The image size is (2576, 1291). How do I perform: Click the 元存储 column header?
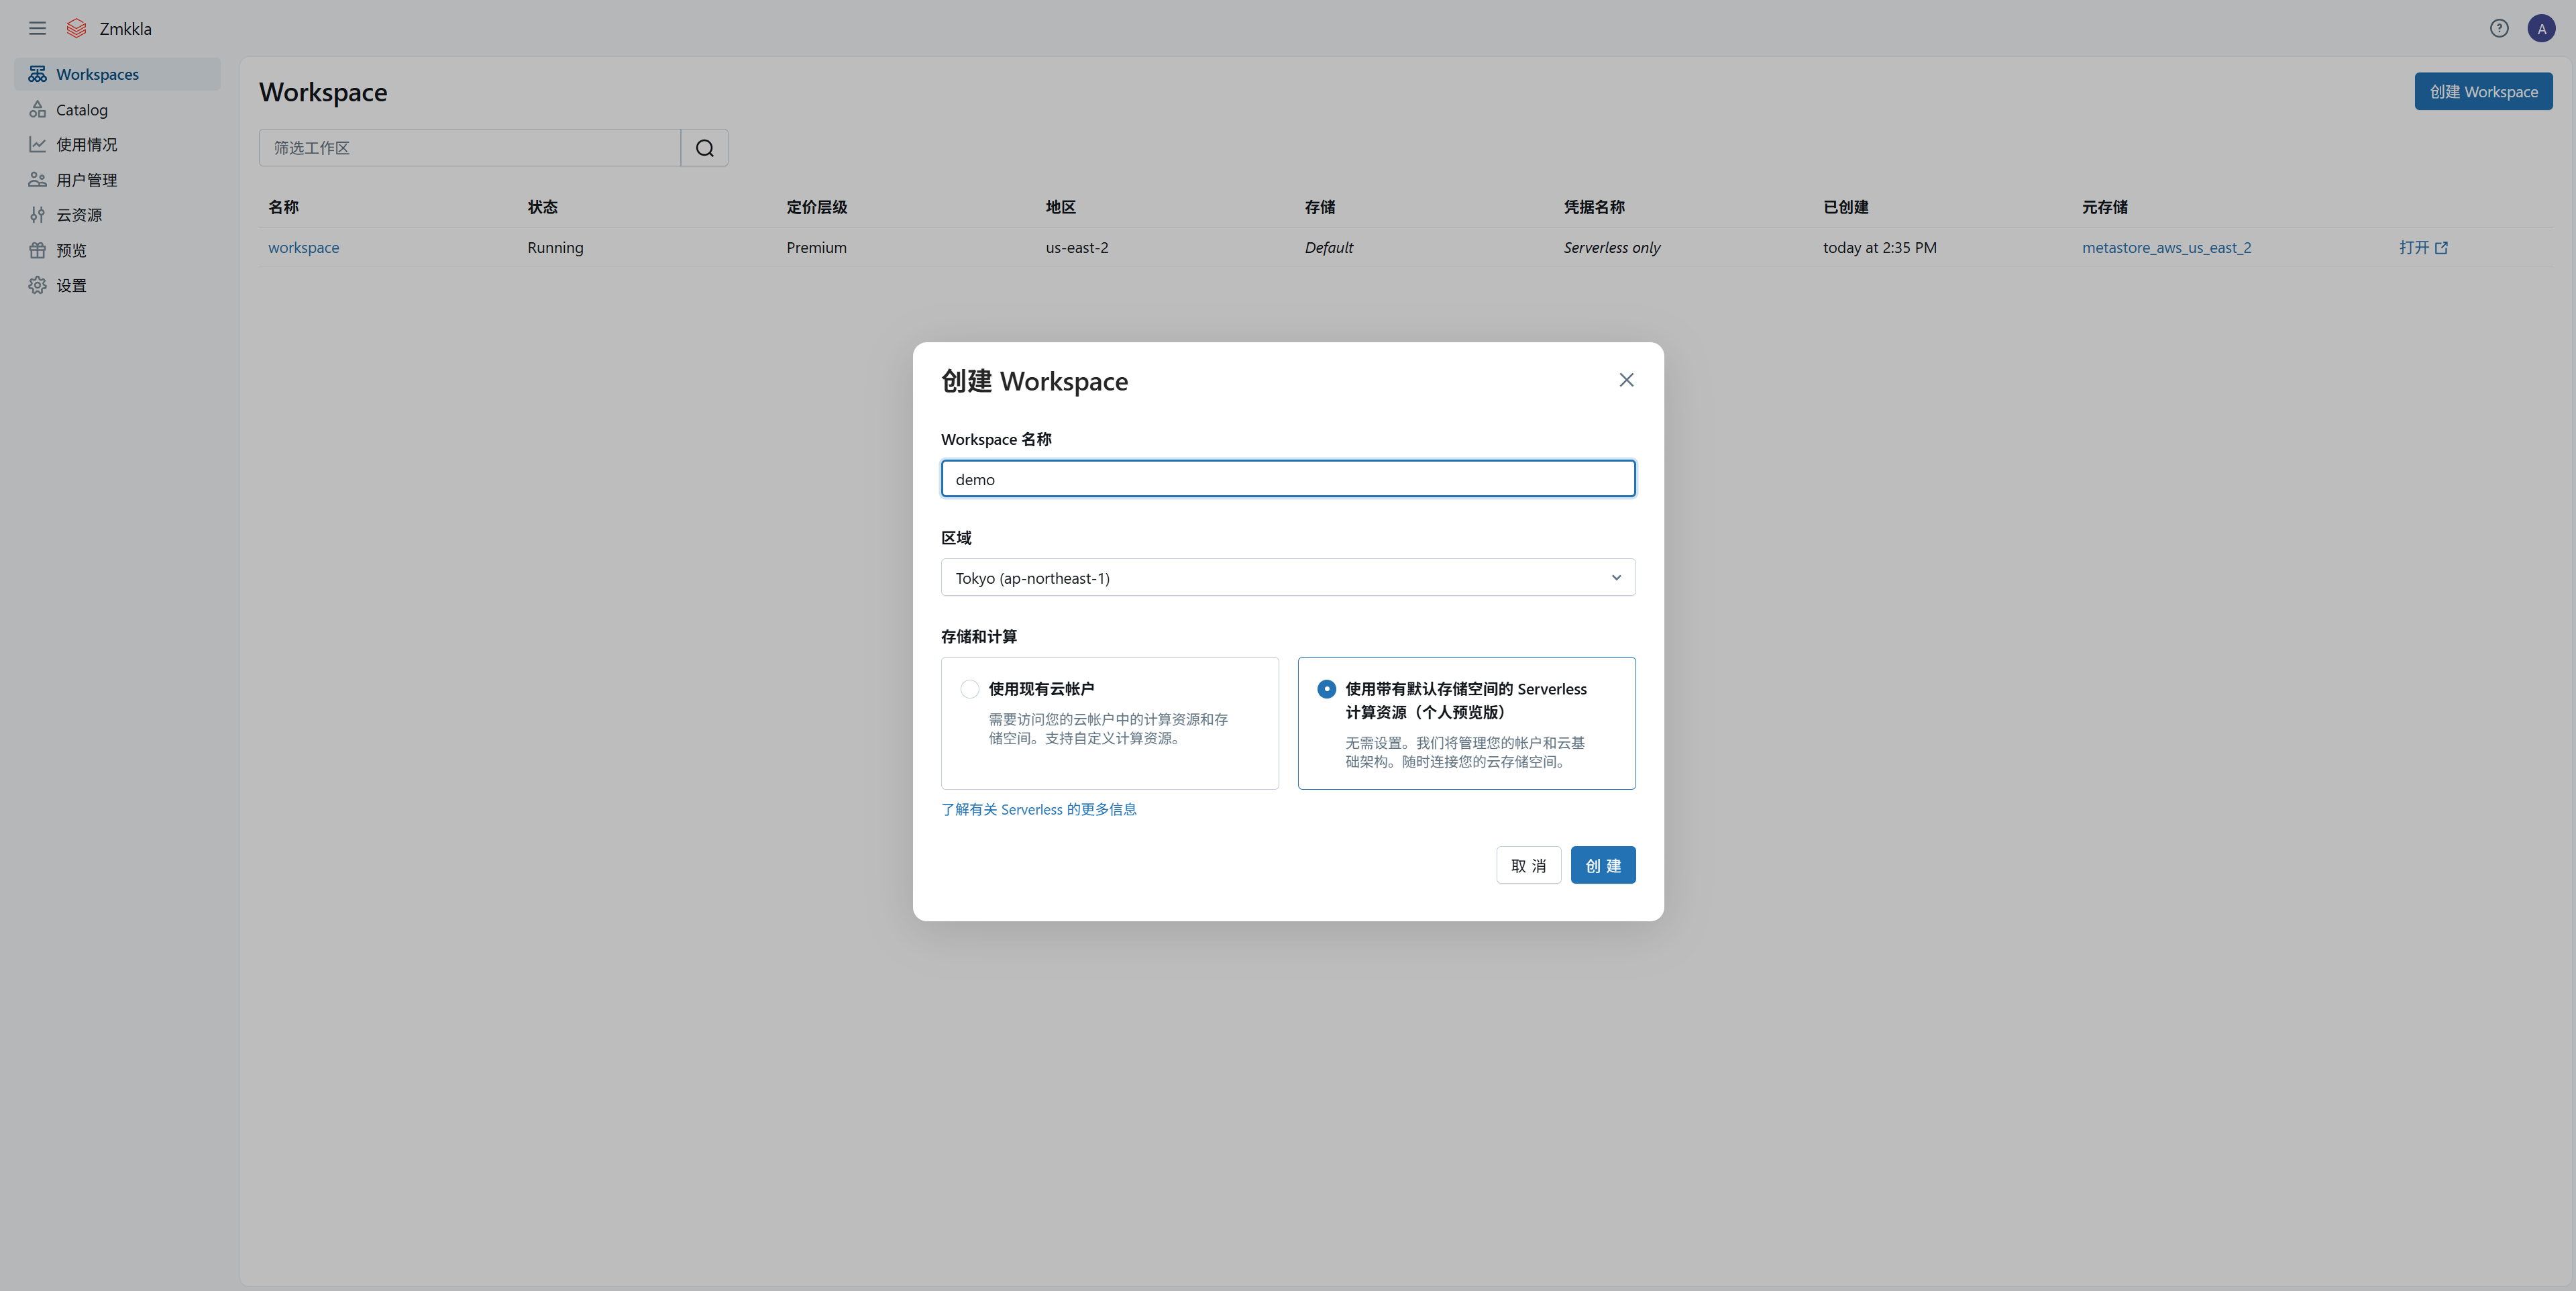coord(2104,207)
